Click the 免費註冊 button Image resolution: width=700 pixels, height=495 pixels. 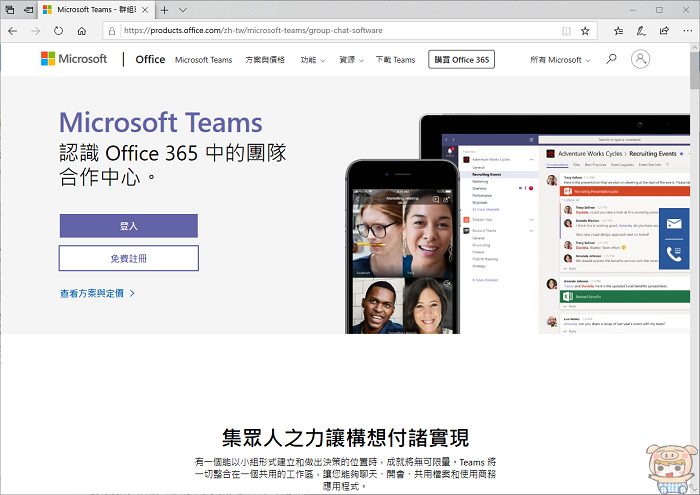click(x=128, y=258)
